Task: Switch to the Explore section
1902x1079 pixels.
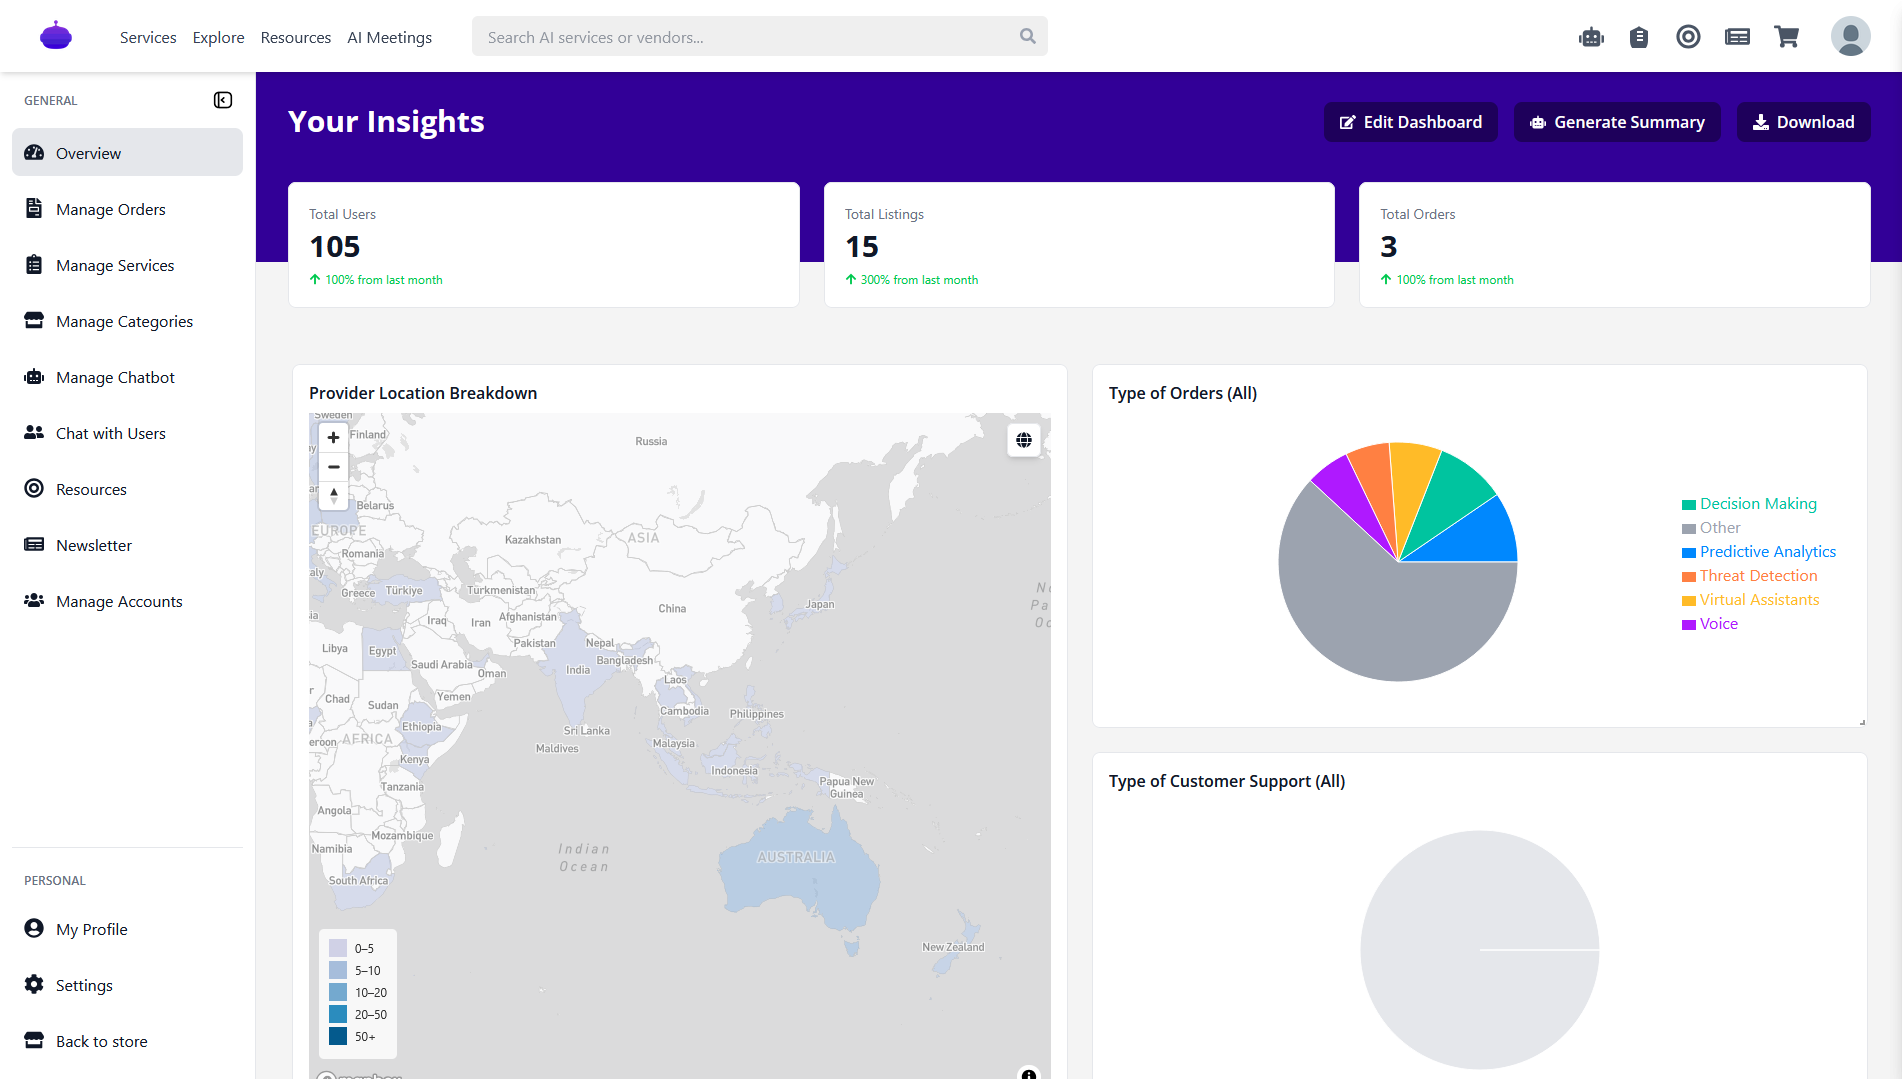Action: tap(218, 37)
